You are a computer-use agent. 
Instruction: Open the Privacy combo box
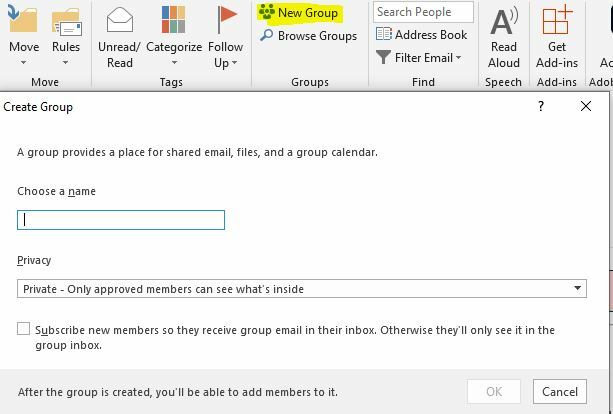point(302,289)
